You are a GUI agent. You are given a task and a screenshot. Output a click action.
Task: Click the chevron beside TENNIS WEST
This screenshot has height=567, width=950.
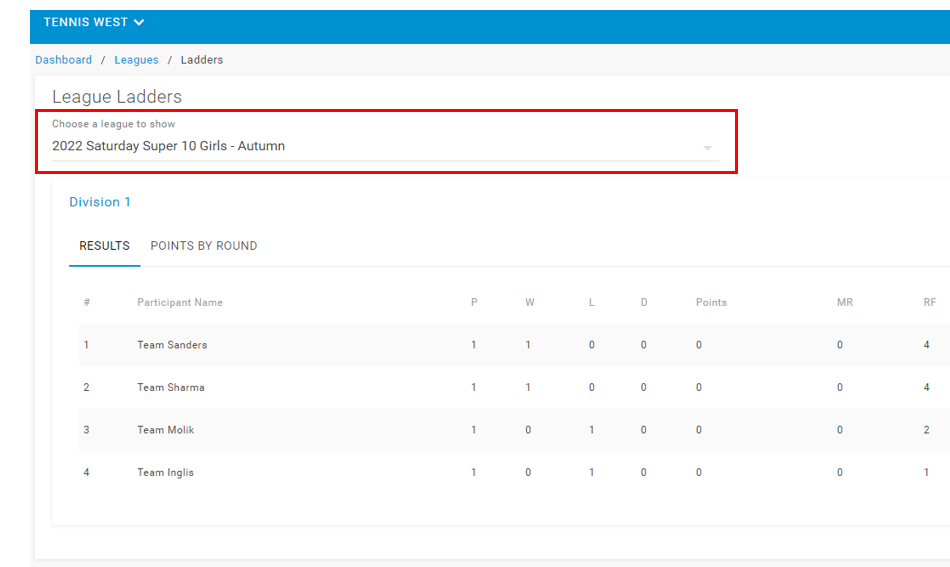(139, 22)
